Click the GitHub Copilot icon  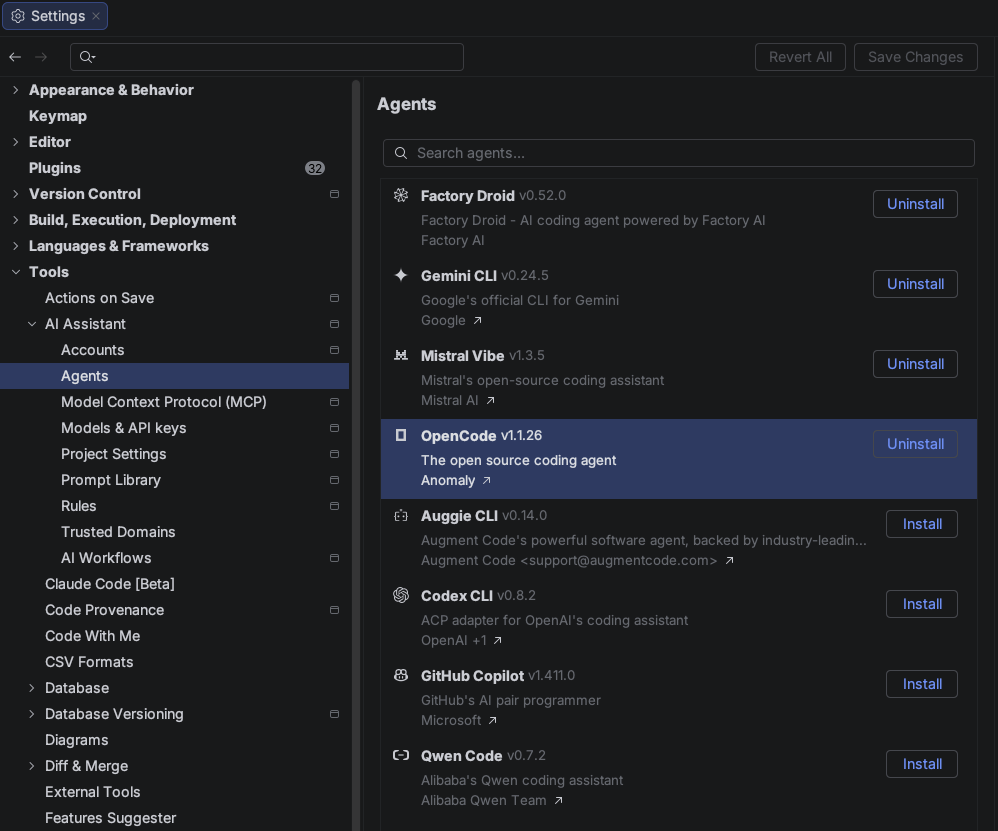click(x=401, y=676)
